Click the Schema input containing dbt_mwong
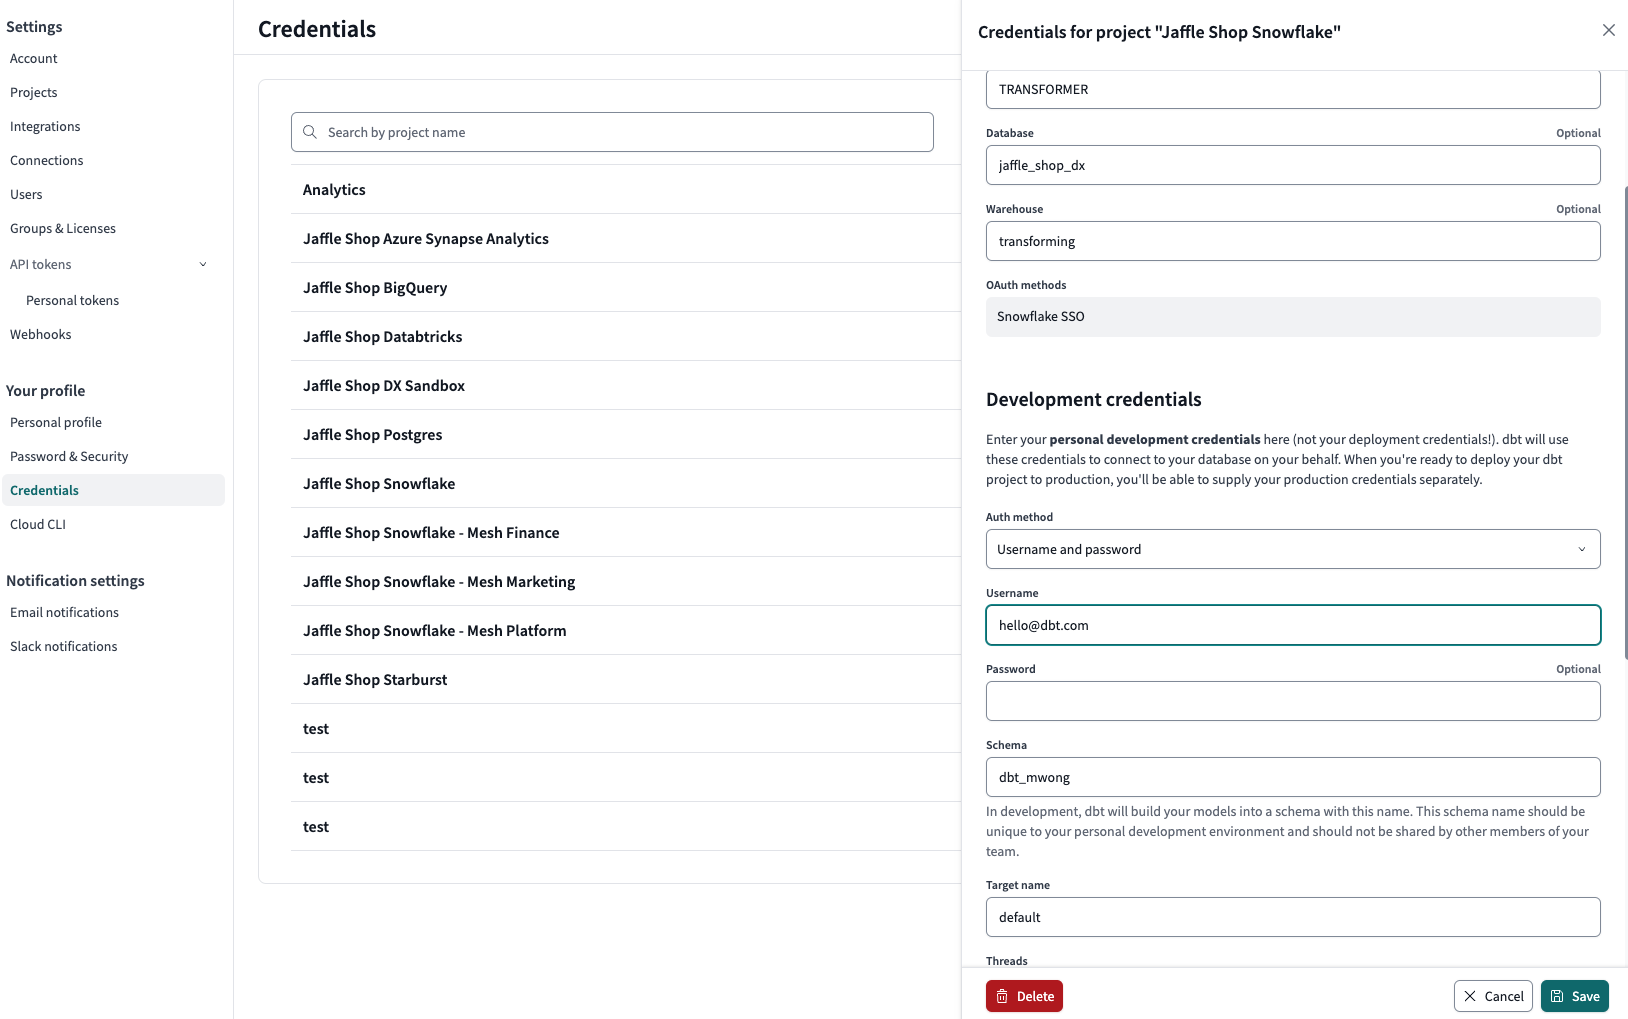 click(x=1291, y=777)
